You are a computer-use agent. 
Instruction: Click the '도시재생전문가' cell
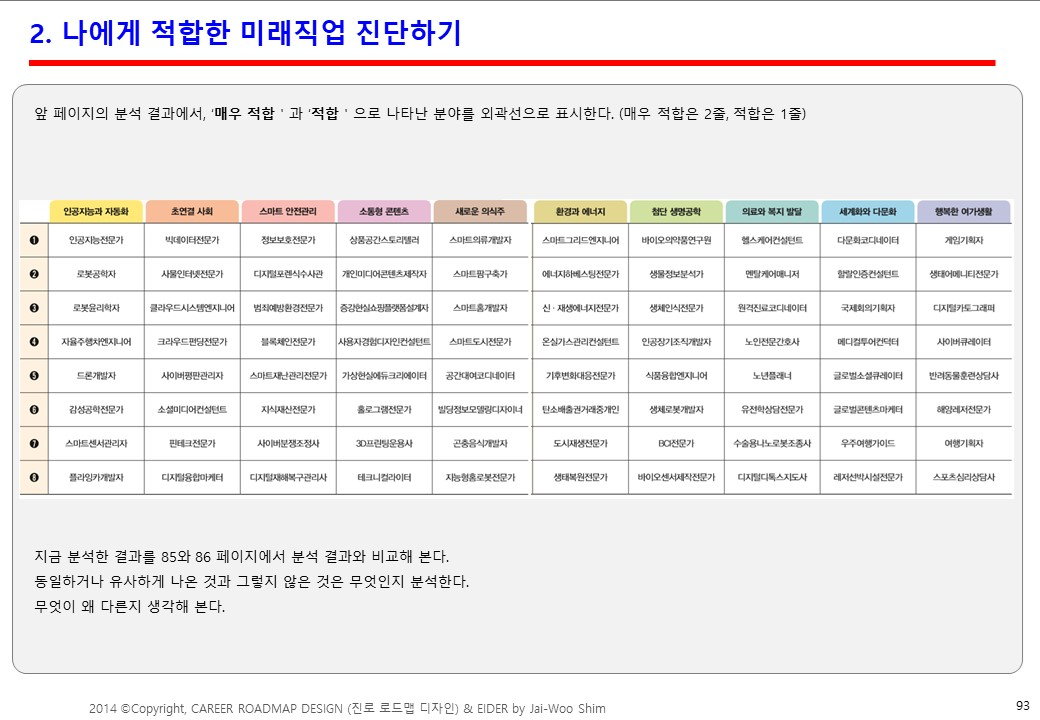tap(580, 443)
